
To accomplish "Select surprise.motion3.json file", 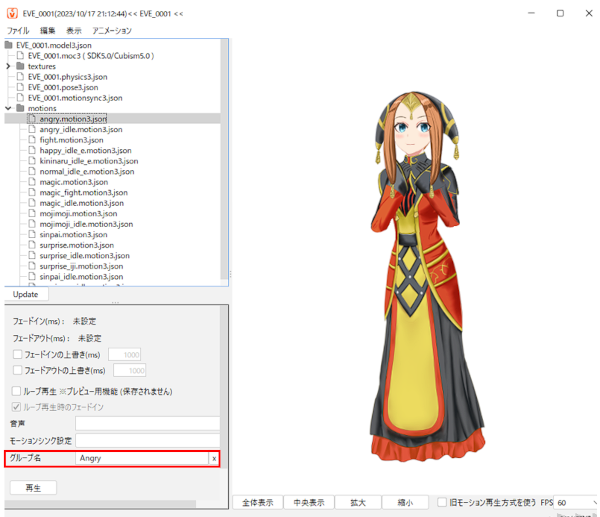I will [77, 245].
